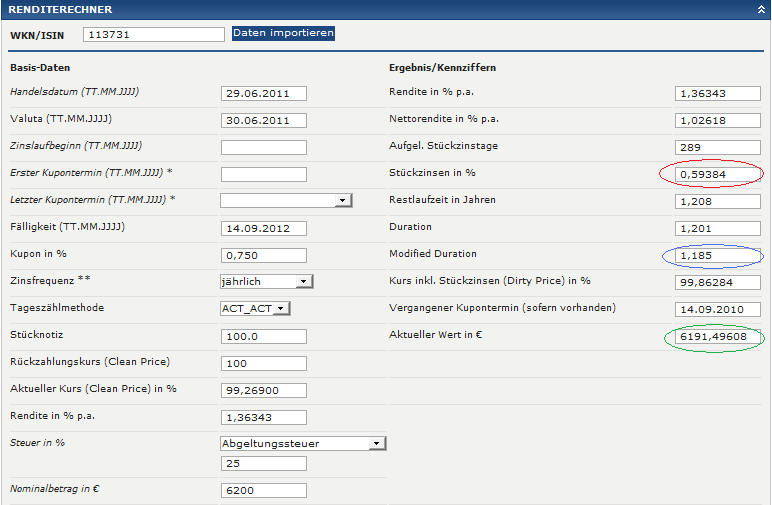Select the tax percentage field showing 25
Viewport: 772px width, 505px height.
tap(264, 464)
